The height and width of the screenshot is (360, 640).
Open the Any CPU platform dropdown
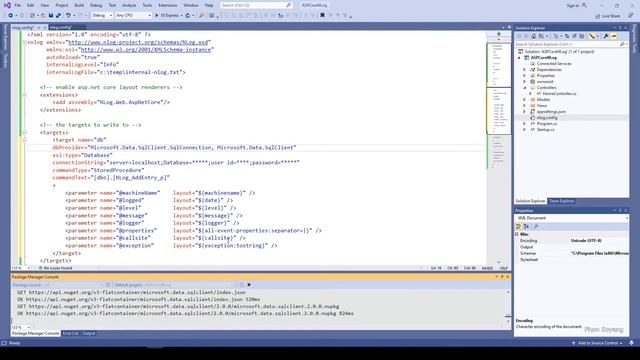coord(133,16)
